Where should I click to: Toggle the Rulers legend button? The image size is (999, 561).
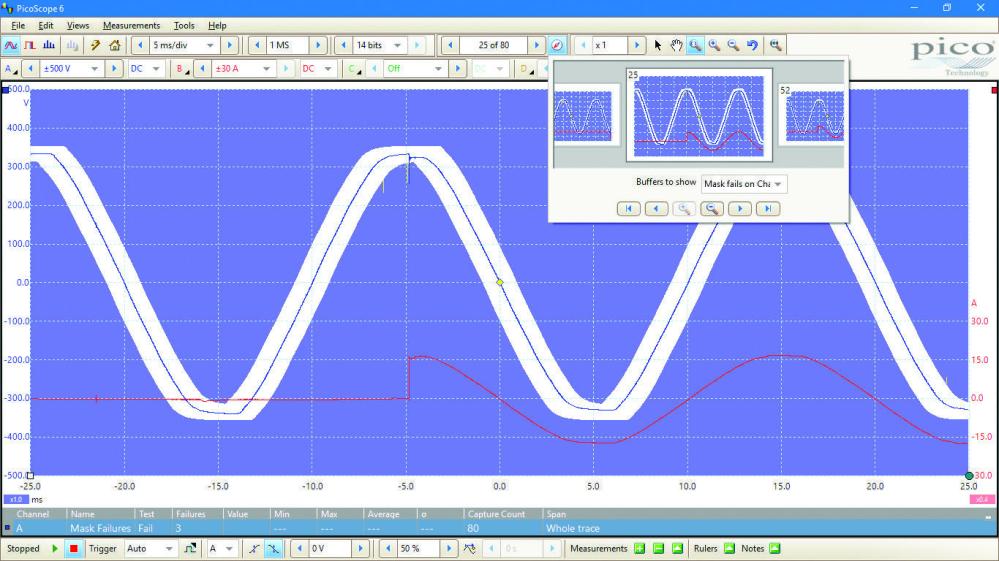(728, 548)
